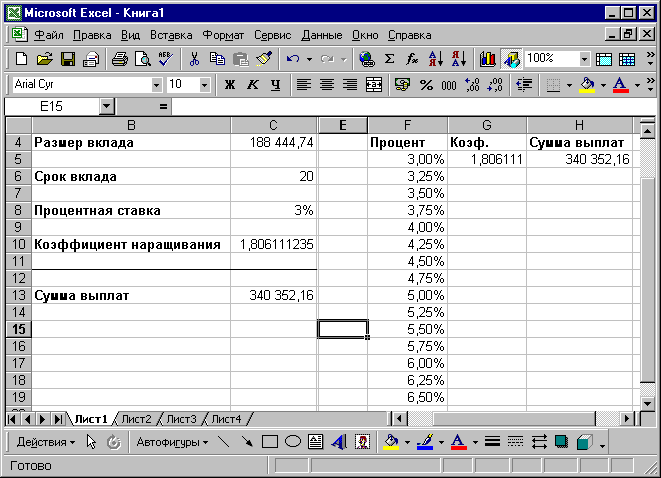The width and height of the screenshot is (661, 478).
Task: Open the Данные menu
Action: (x=322, y=35)
